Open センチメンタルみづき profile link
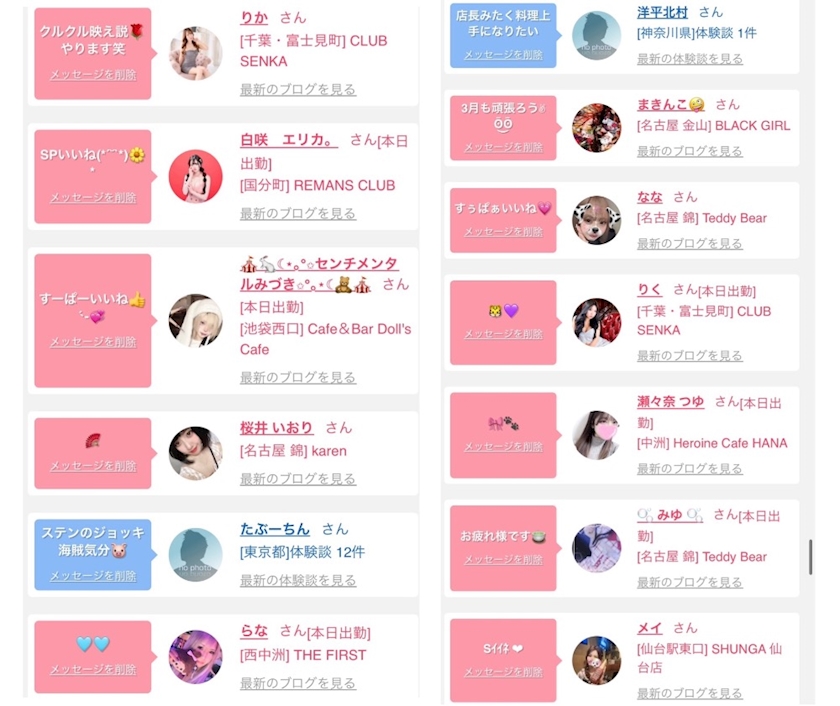Image resolution: width=840 pixels, height=706 pixels. [x=319, y=274]
